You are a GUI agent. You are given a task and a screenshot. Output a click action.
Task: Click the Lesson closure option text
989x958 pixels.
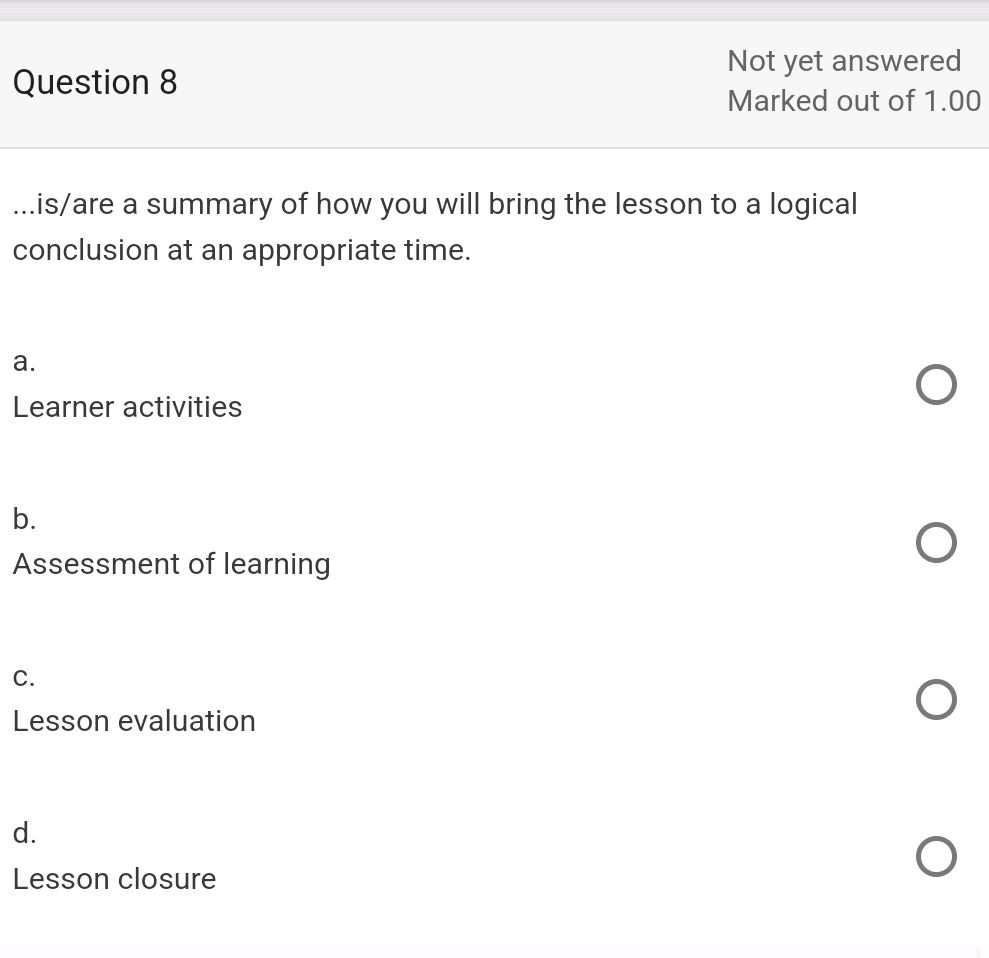(x=114, y=879)
